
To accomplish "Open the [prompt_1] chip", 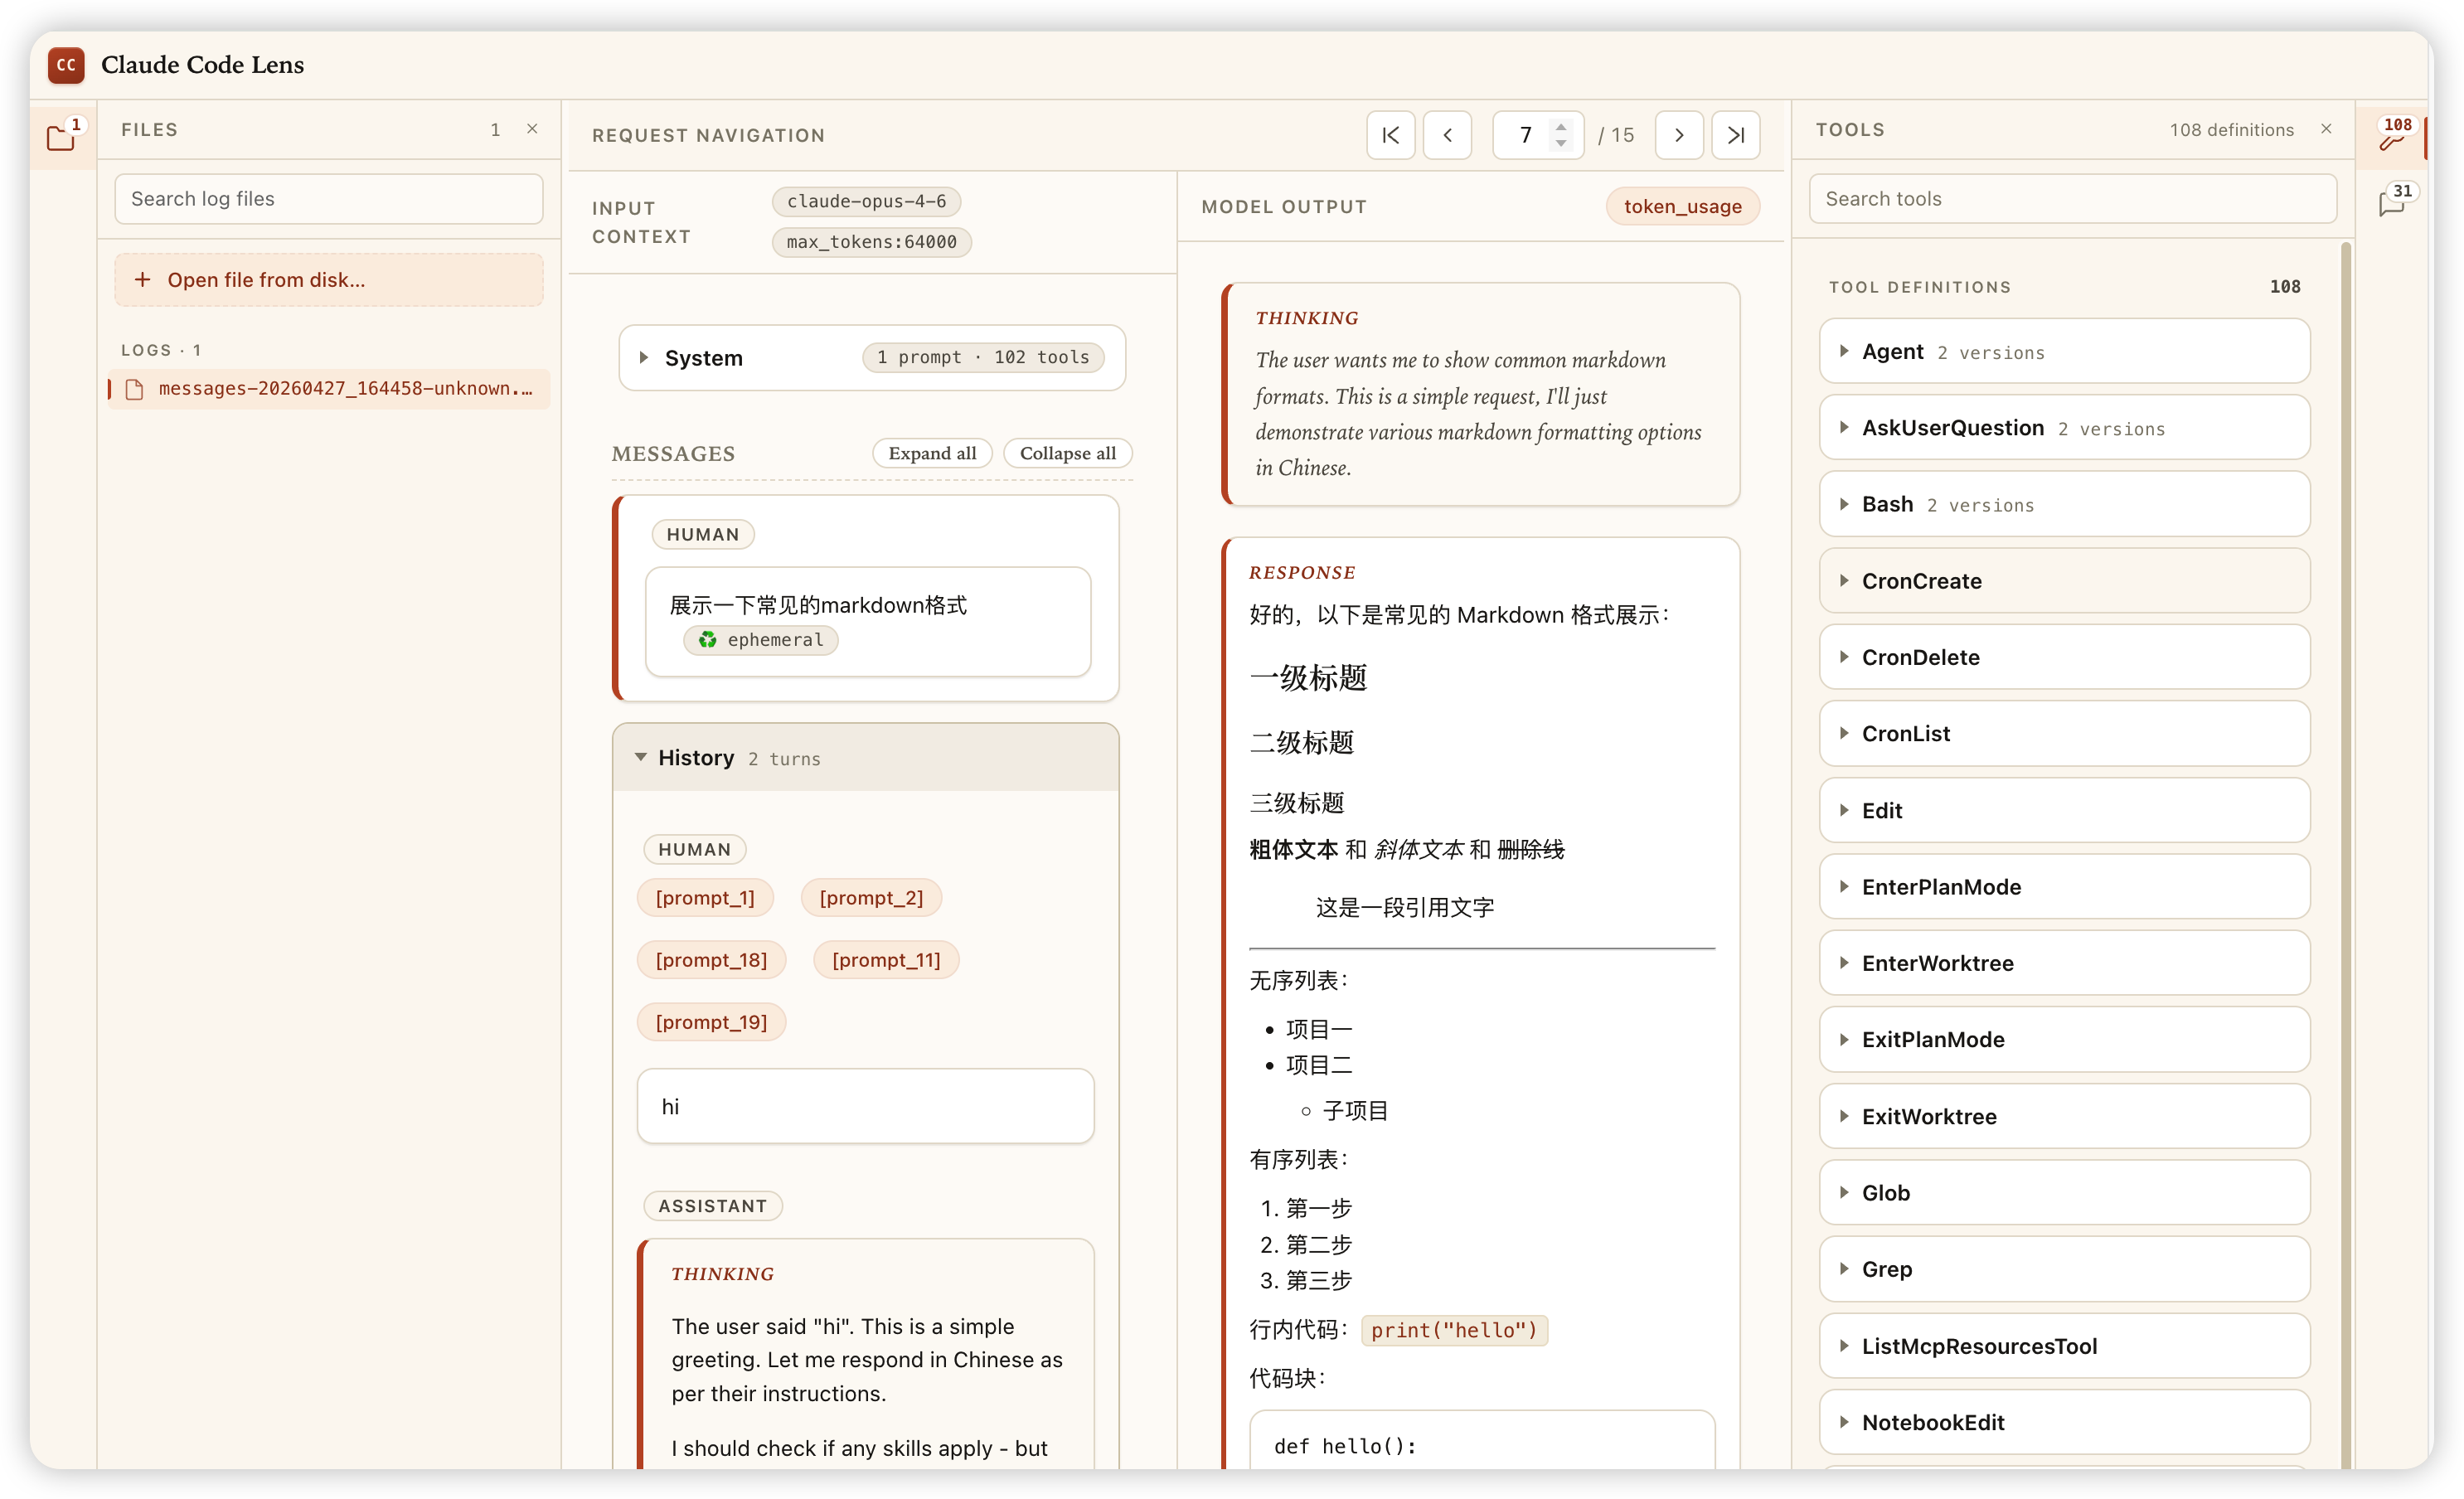I will (x=705, y=898).
